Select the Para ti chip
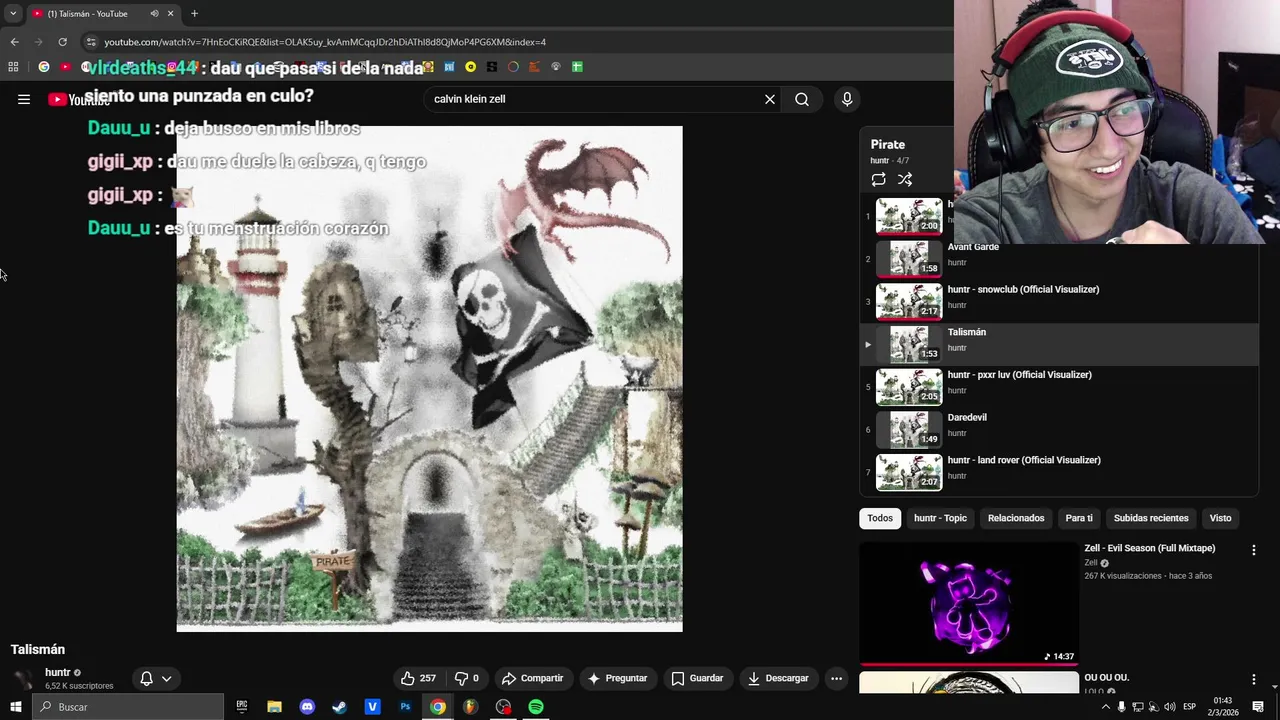Screen dimensions: 1280x720 [x=1079, y=518]
